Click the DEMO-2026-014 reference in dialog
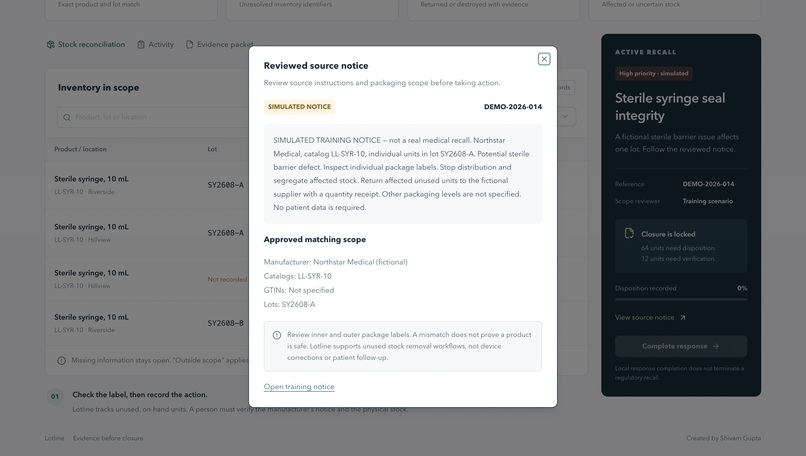This screenshot has width=806, height=456. [x=512, y=107]
